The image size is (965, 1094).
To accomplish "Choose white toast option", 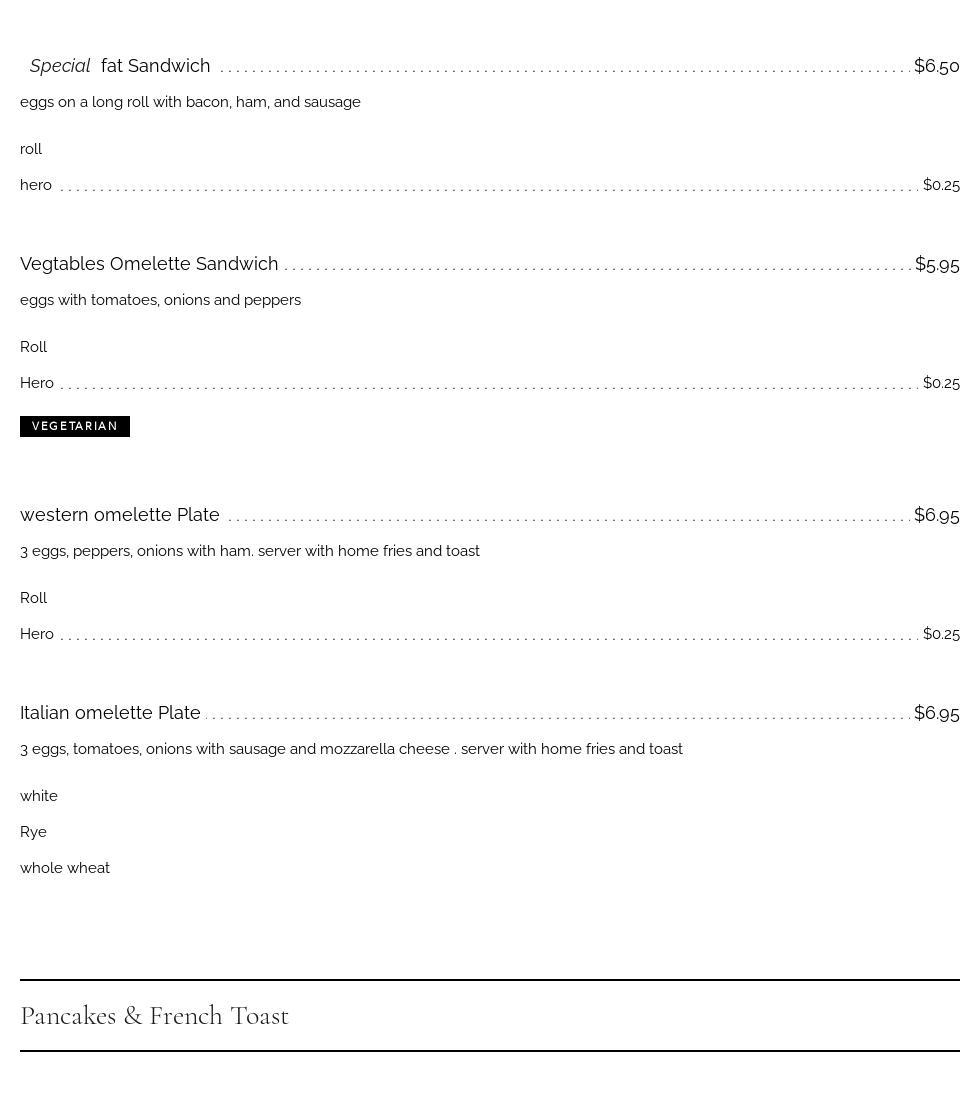I will [x=39, y=796].
